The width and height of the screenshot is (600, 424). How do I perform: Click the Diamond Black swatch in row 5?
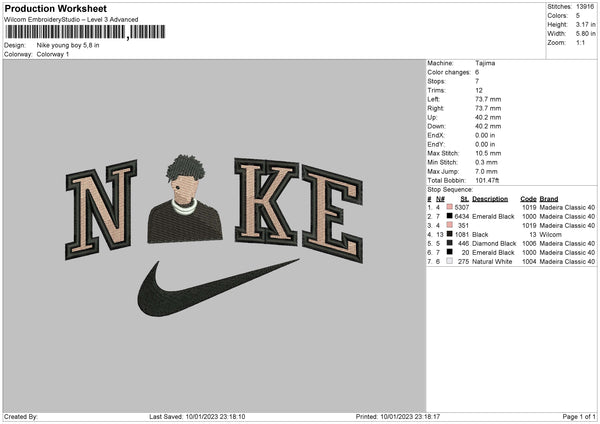coord(450,243)
